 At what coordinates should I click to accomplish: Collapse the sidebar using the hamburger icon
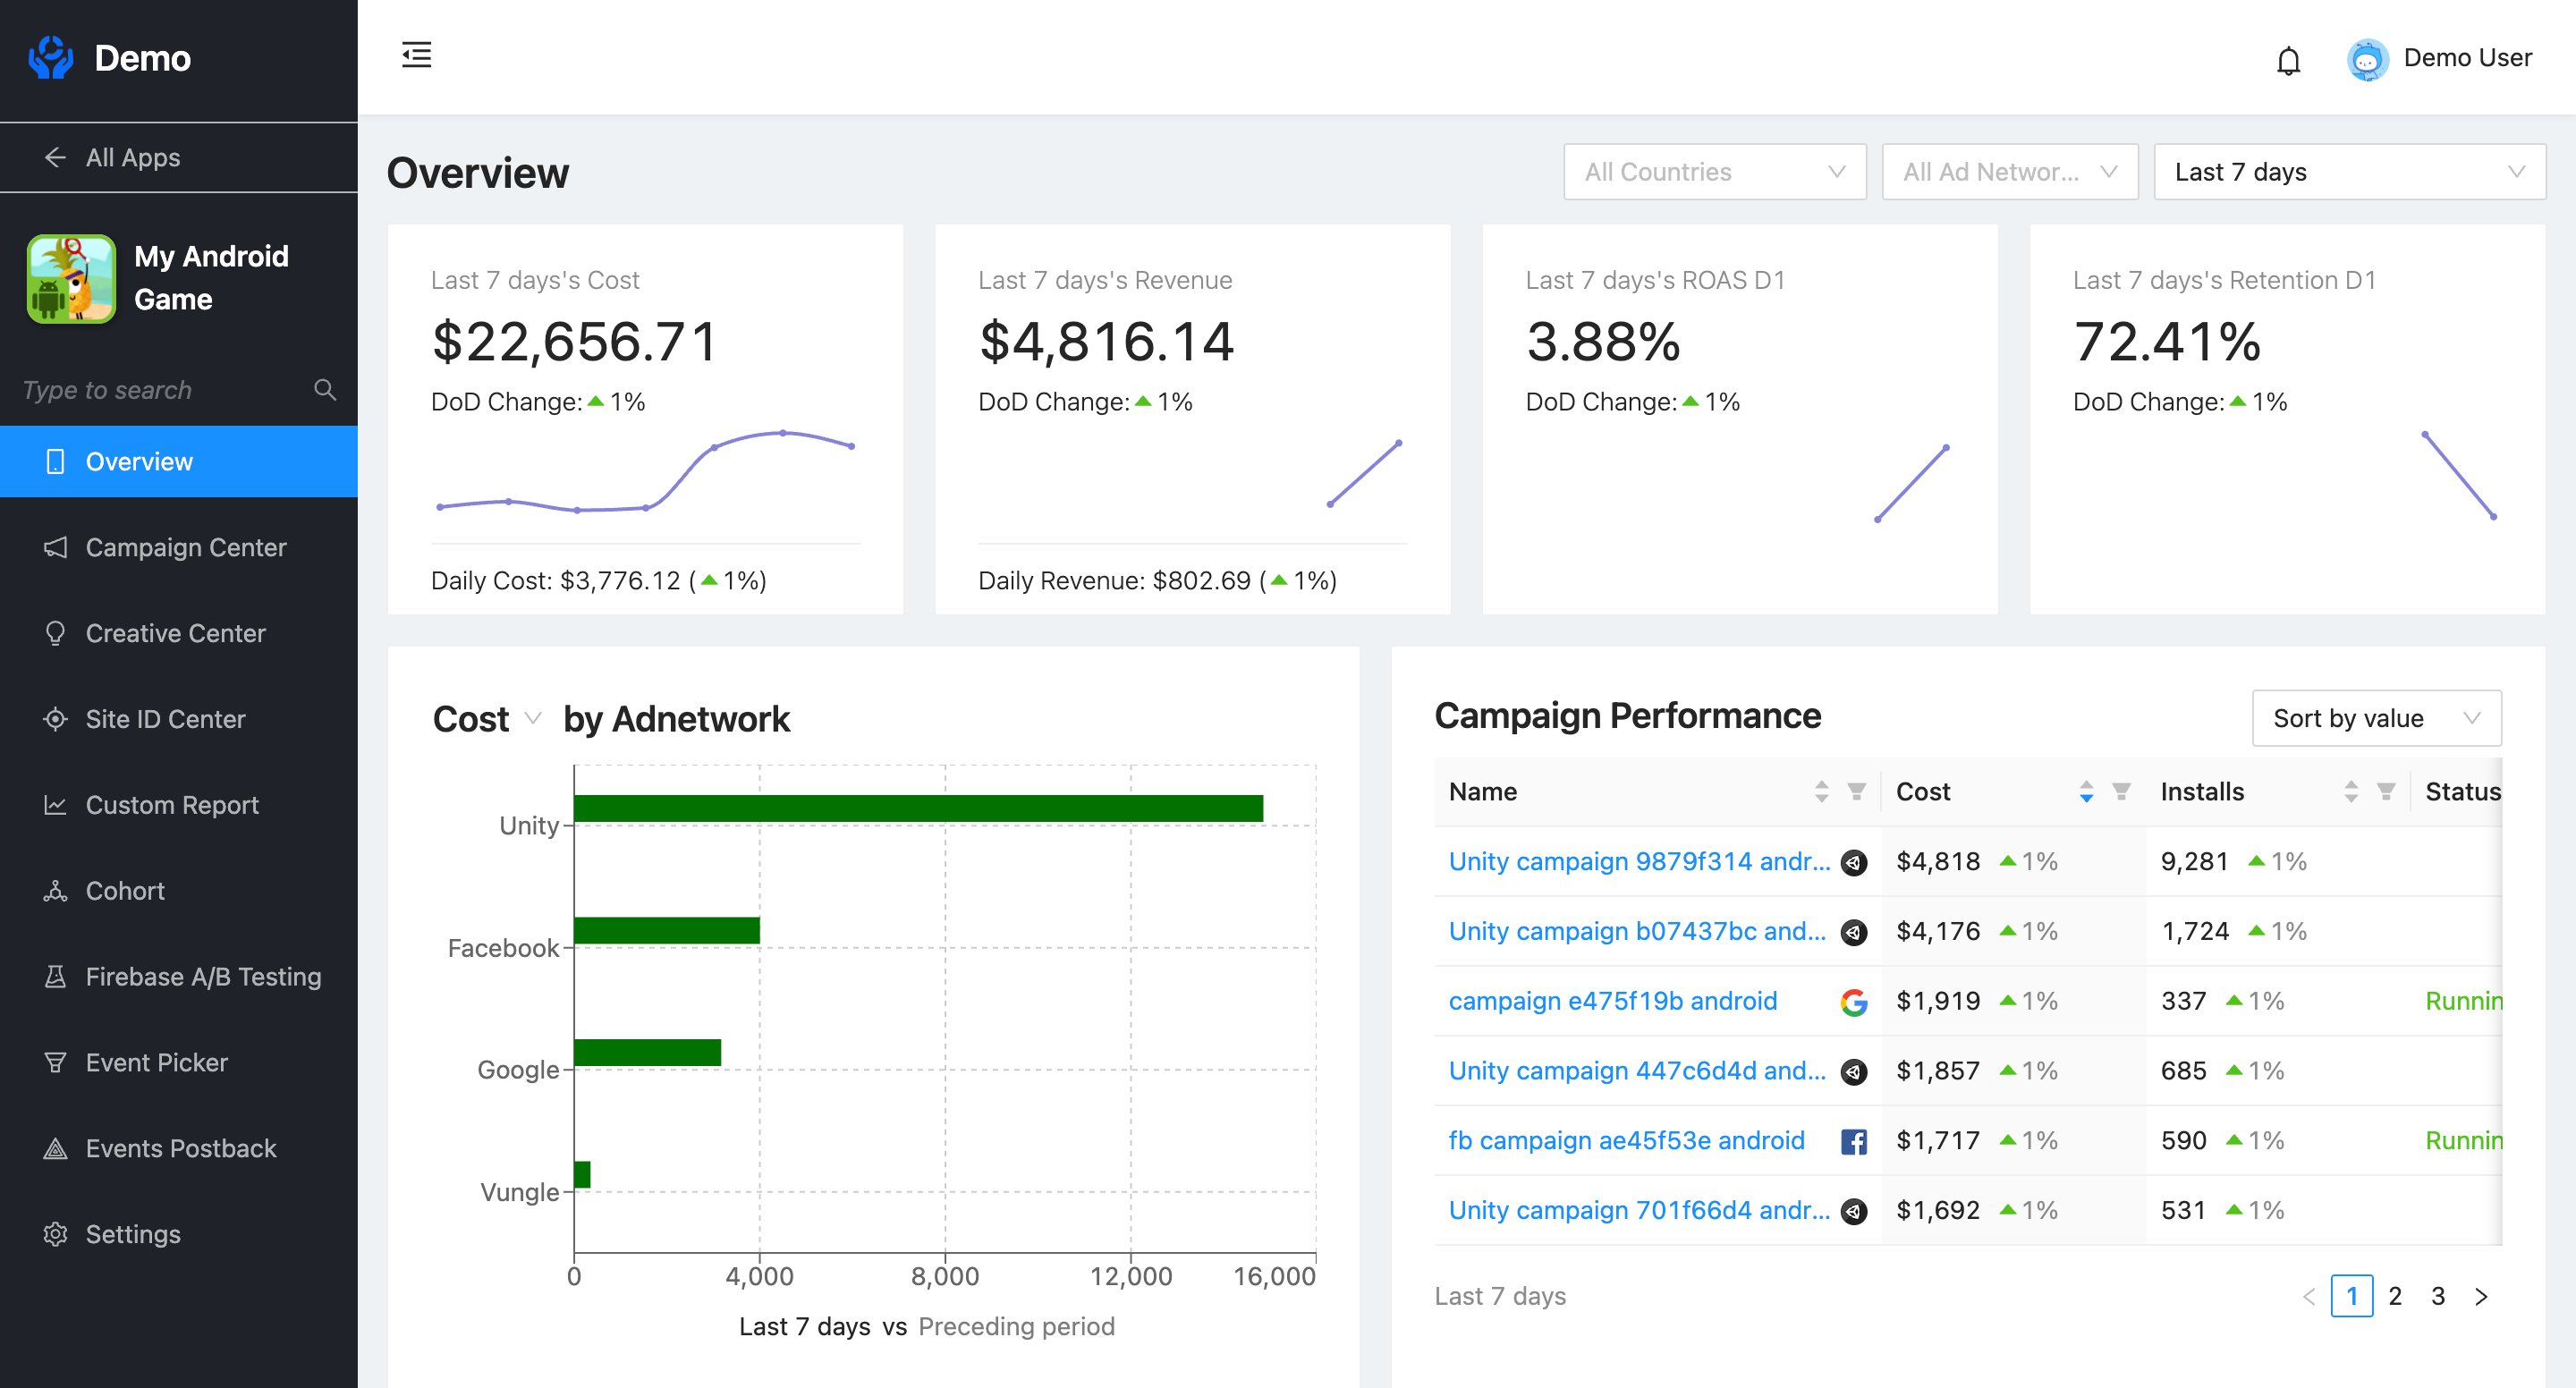(417, 55)
